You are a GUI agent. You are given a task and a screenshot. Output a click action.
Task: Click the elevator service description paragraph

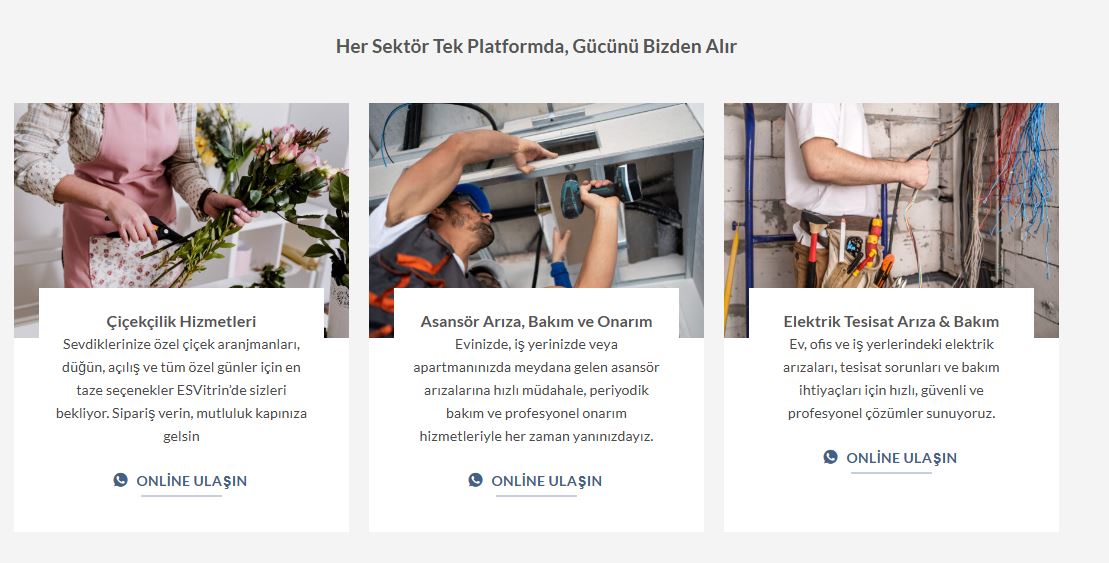click(536, 390)
